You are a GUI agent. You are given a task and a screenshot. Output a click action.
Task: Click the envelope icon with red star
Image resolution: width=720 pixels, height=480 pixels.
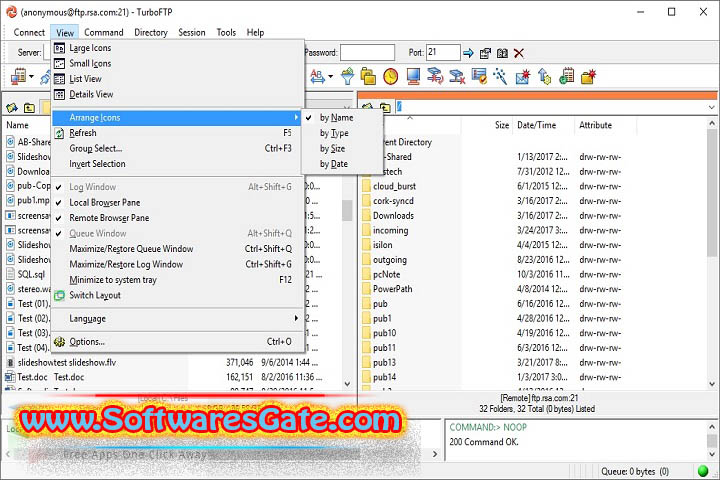[x=523, y=77]
